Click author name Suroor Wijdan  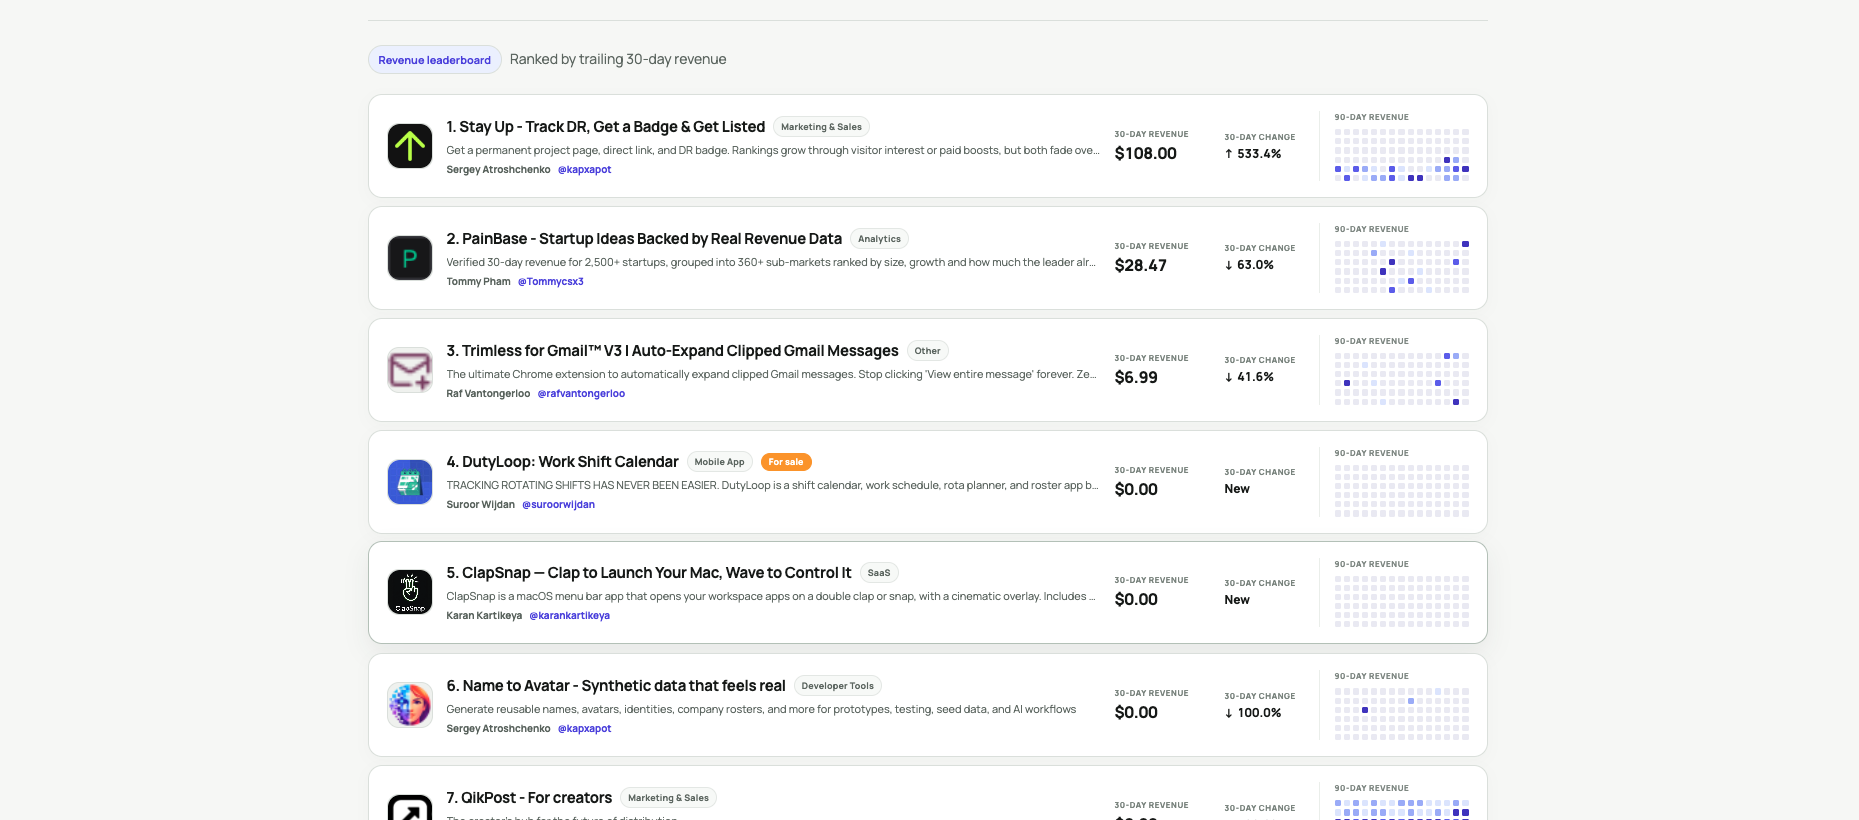(x=480, y=505)
